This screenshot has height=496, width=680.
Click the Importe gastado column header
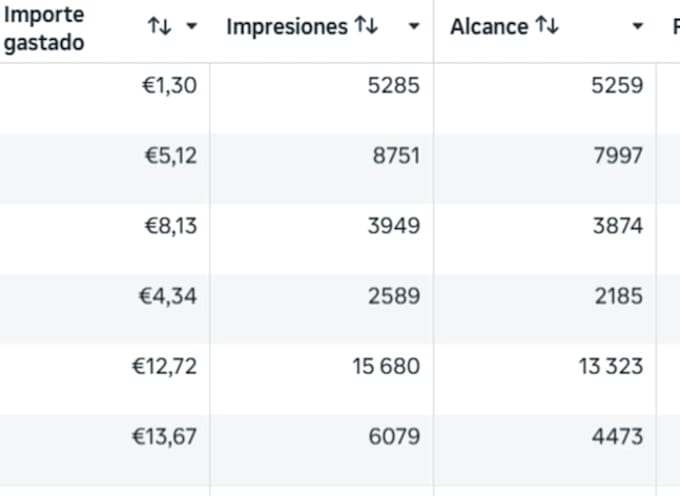(44, 29)
